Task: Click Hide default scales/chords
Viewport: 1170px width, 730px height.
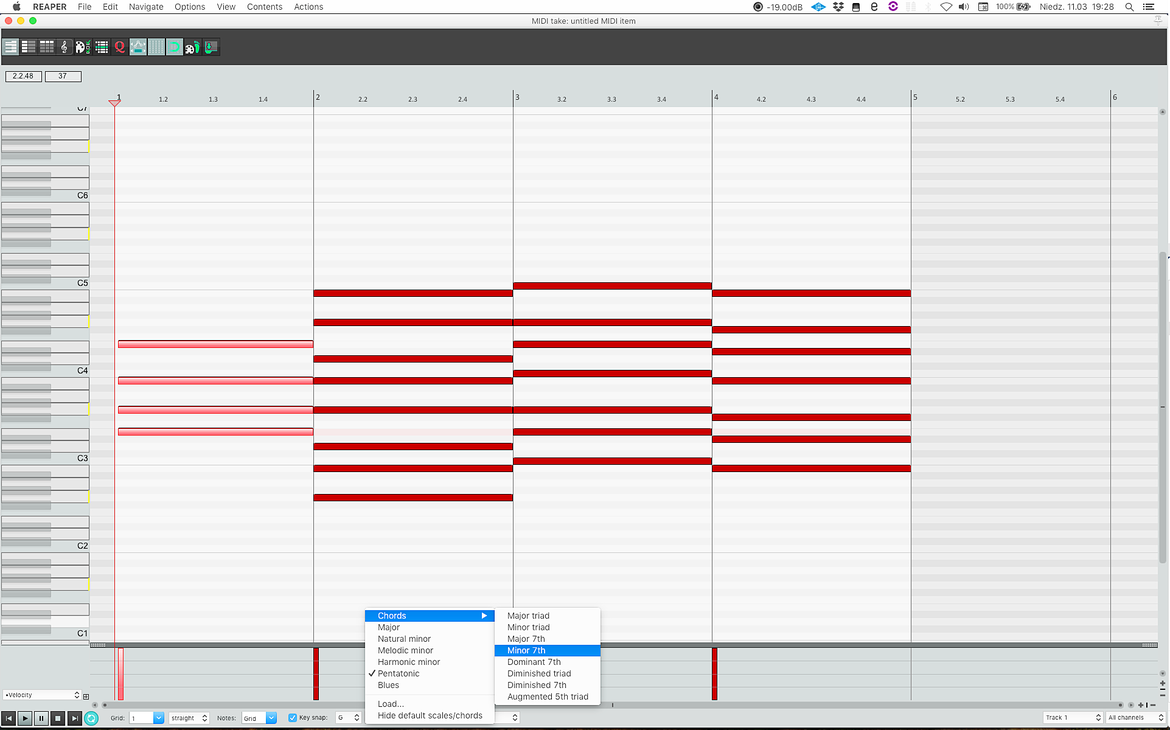Action: 429,715
